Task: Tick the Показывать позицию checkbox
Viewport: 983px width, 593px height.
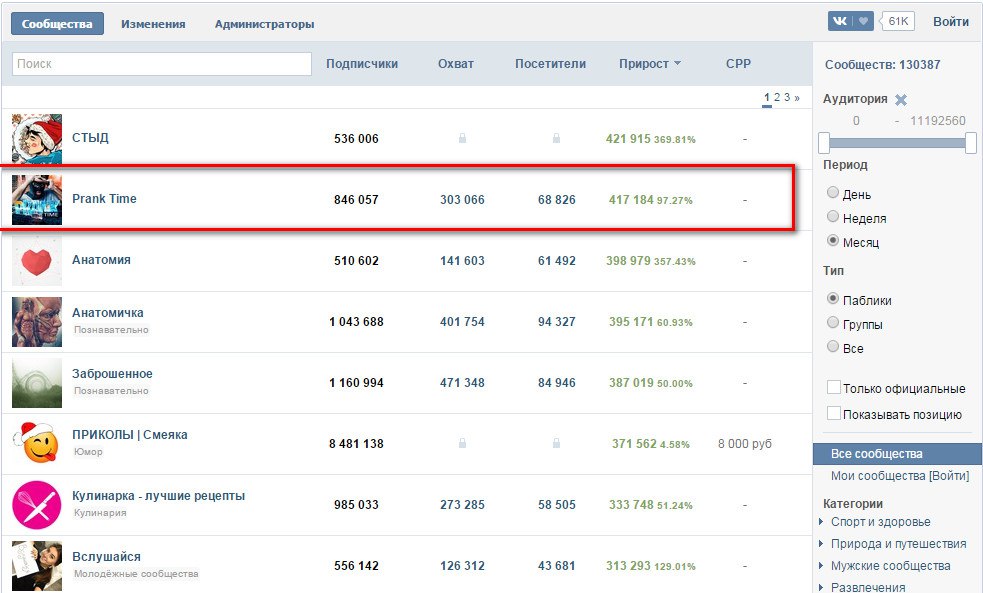Action: click(x=834, y=414)
